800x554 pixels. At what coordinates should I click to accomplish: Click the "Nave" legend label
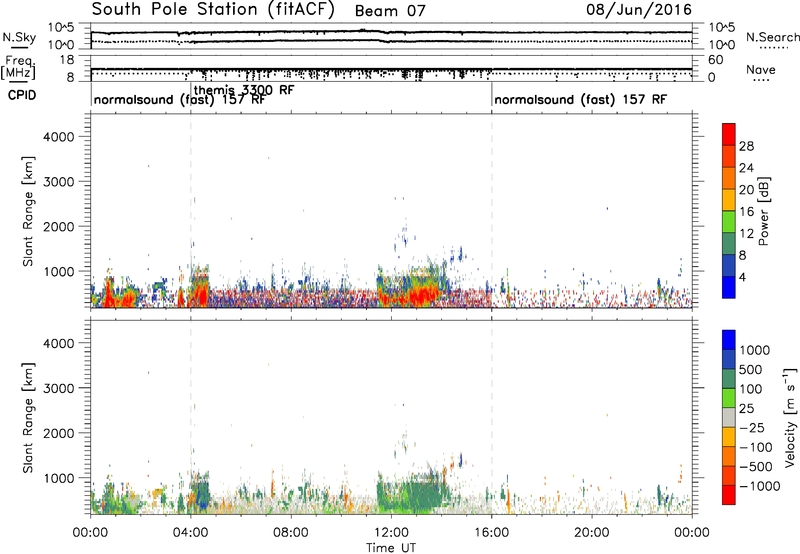(761, 69)
